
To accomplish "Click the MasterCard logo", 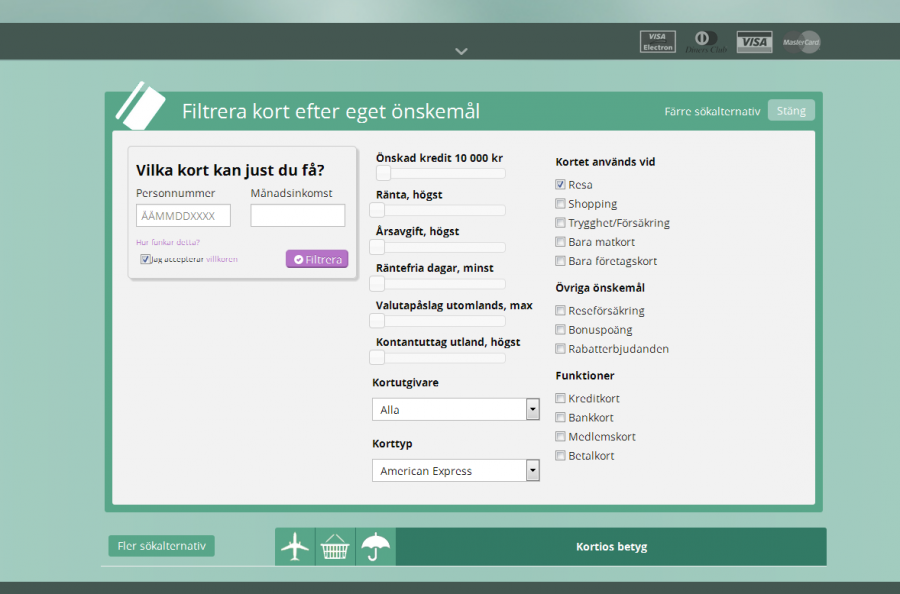I will pyautogui.click(x=802, y=42).
